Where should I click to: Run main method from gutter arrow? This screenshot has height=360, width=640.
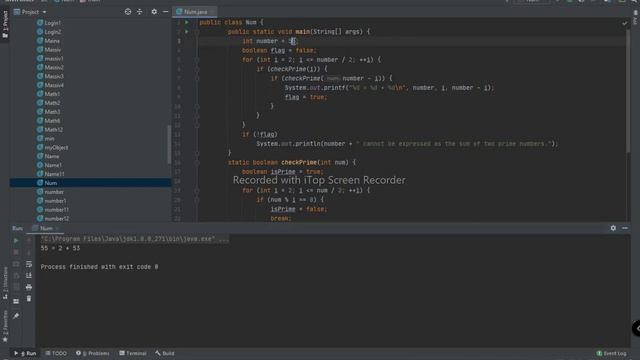coord(187,31)
